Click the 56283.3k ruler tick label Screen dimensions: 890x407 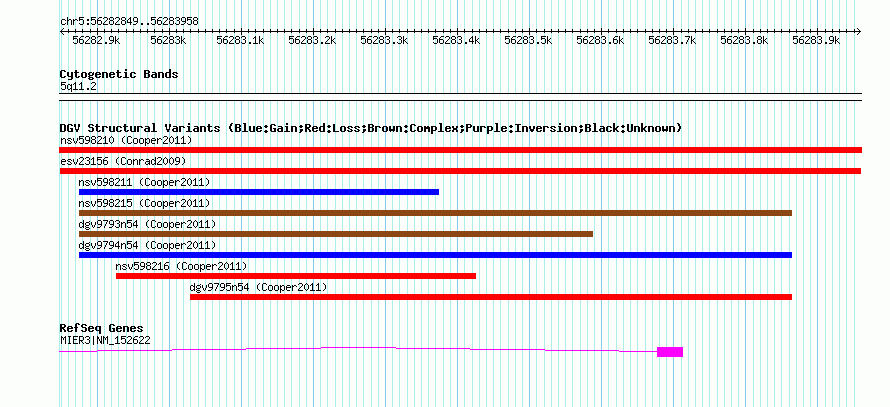click(385, 40)
